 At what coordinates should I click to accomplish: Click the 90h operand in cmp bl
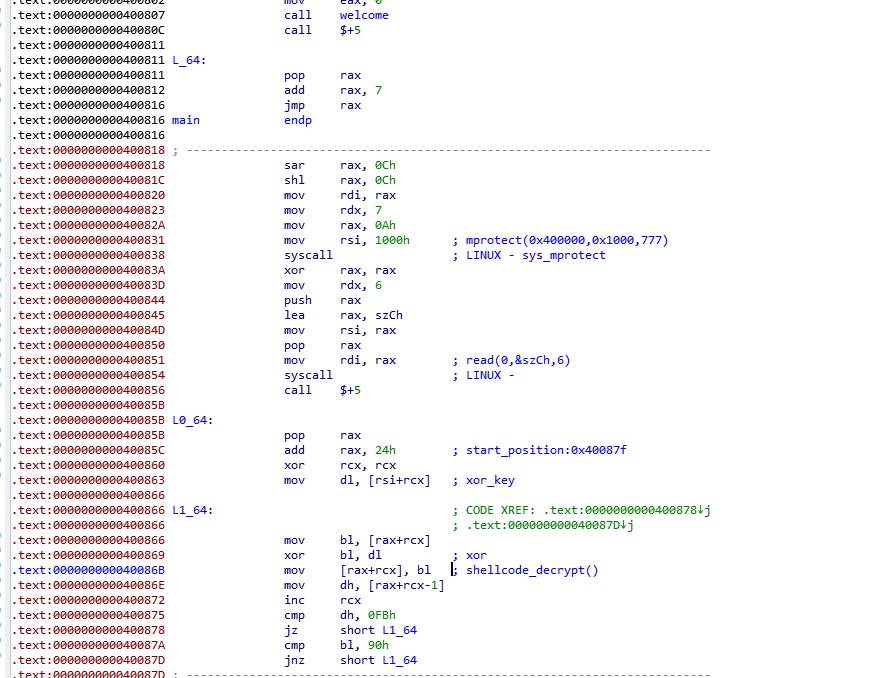click(378, 645)
